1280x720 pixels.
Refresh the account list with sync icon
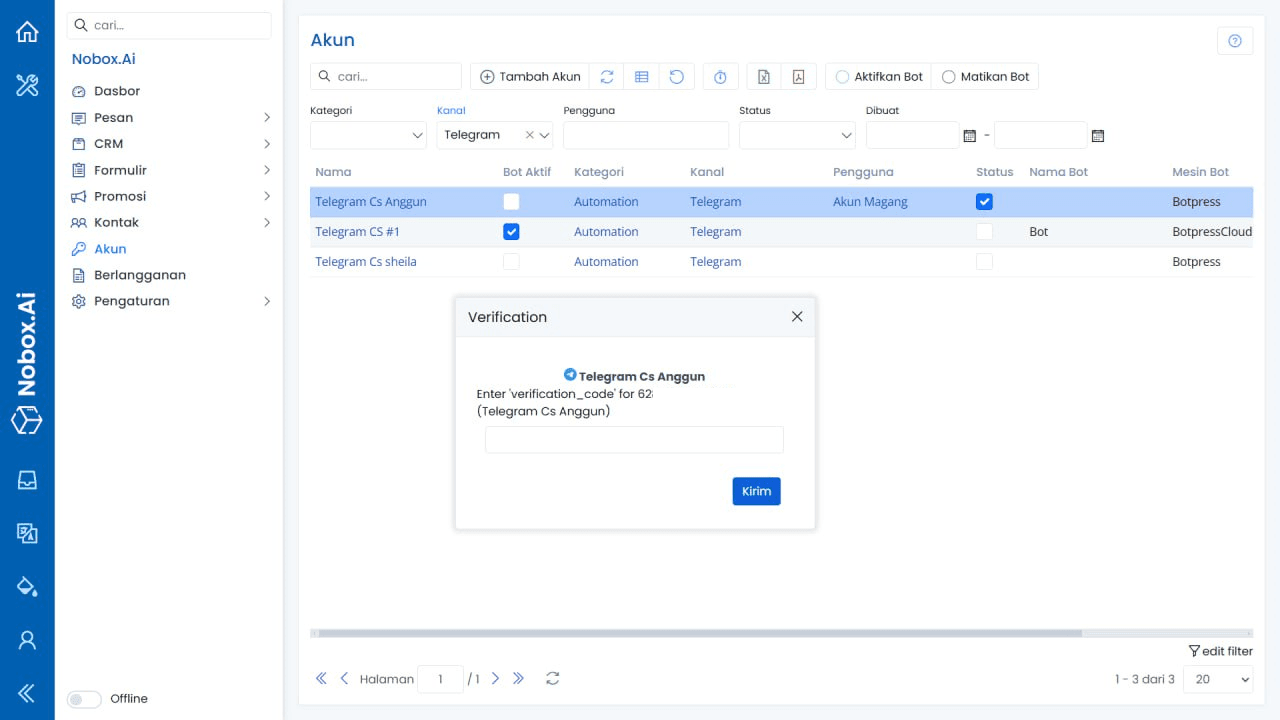click(x=607, y=76)
